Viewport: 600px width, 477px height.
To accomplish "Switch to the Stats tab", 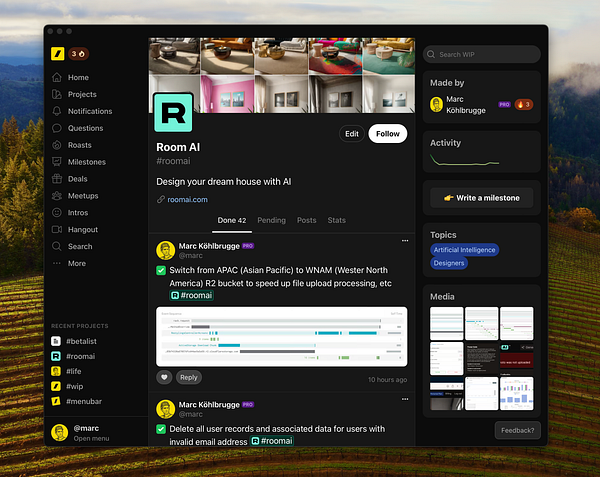I will coord(336,220).
